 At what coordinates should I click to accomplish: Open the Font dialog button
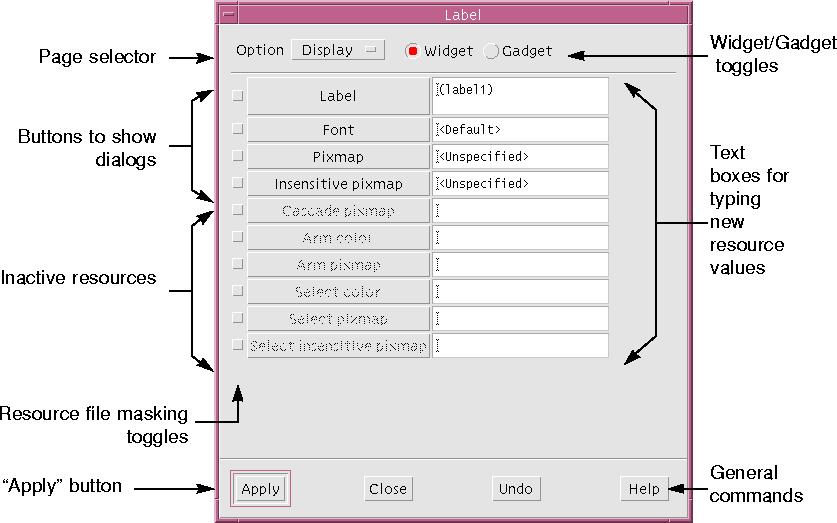click(338, 130)
